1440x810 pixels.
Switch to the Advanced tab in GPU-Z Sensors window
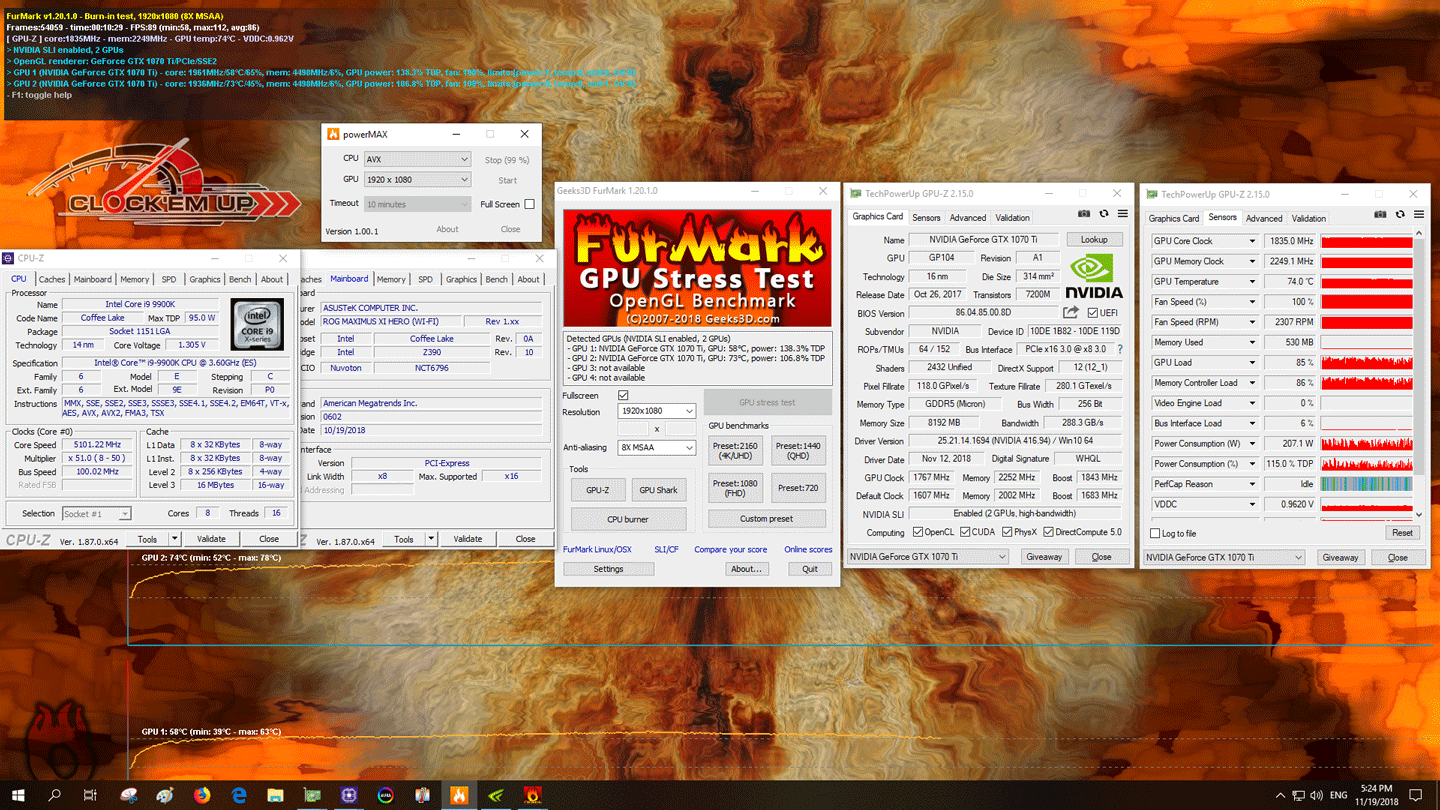pyautogui.click(x=1264, y=218)
